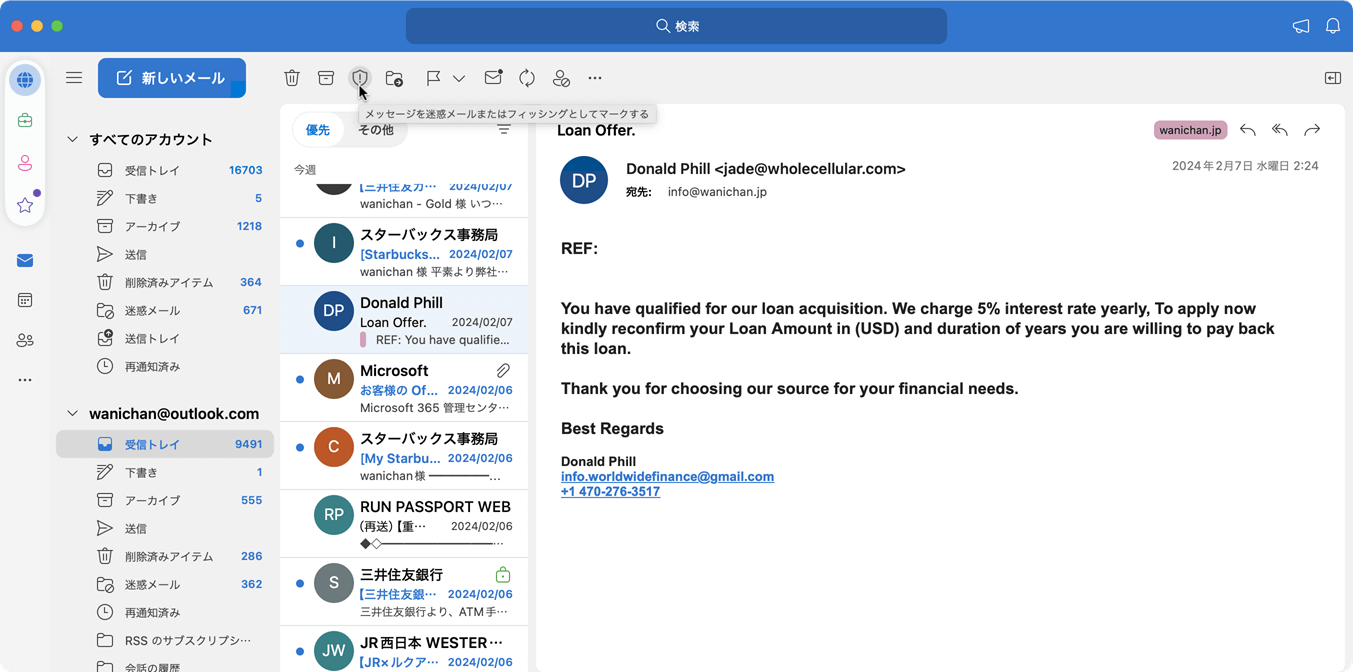Click the Mark as unread envelope icon
The width and height of the screenshot is (1353, 672).
(x=493, y=78)
